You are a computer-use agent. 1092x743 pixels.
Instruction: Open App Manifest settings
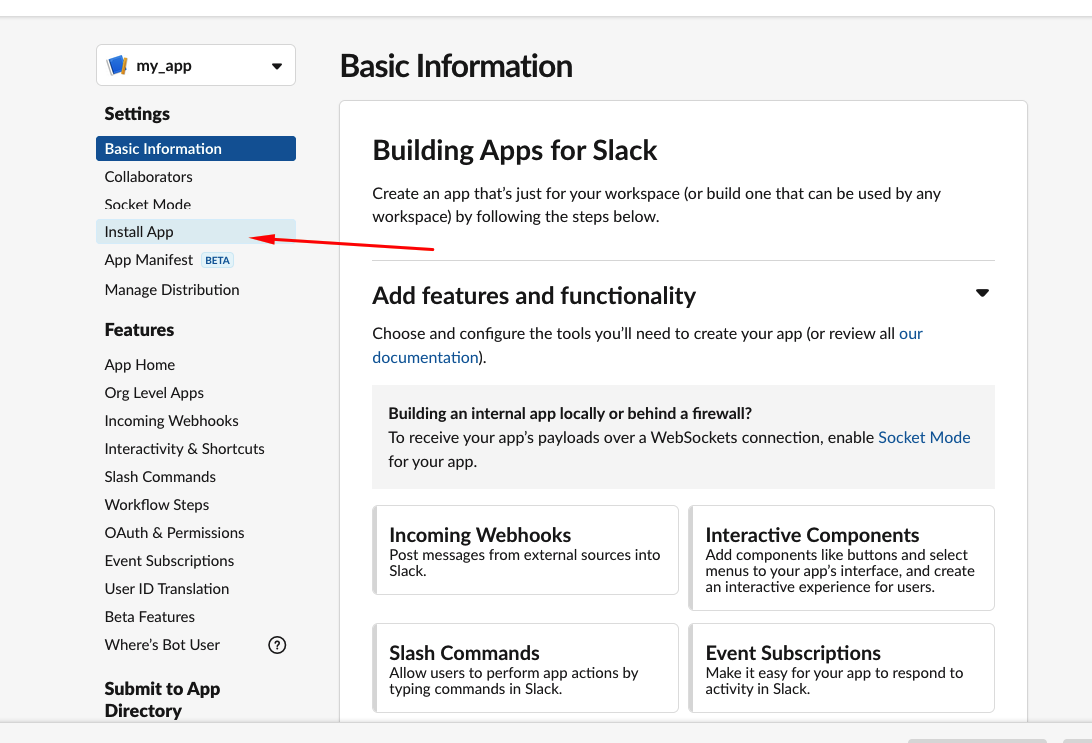148,260
